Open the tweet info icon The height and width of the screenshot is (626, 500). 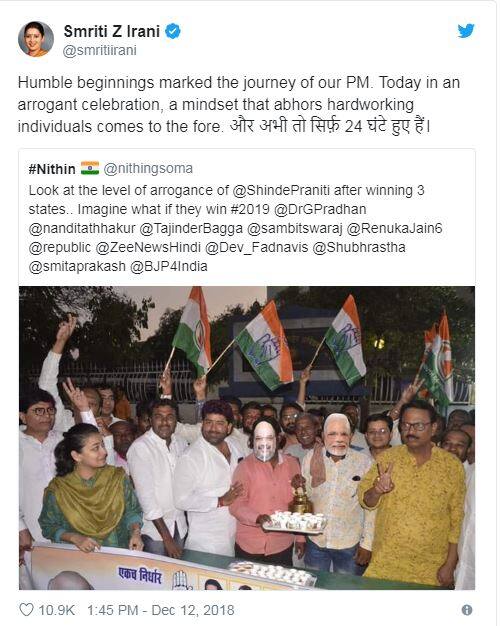[x=467, y=610]
